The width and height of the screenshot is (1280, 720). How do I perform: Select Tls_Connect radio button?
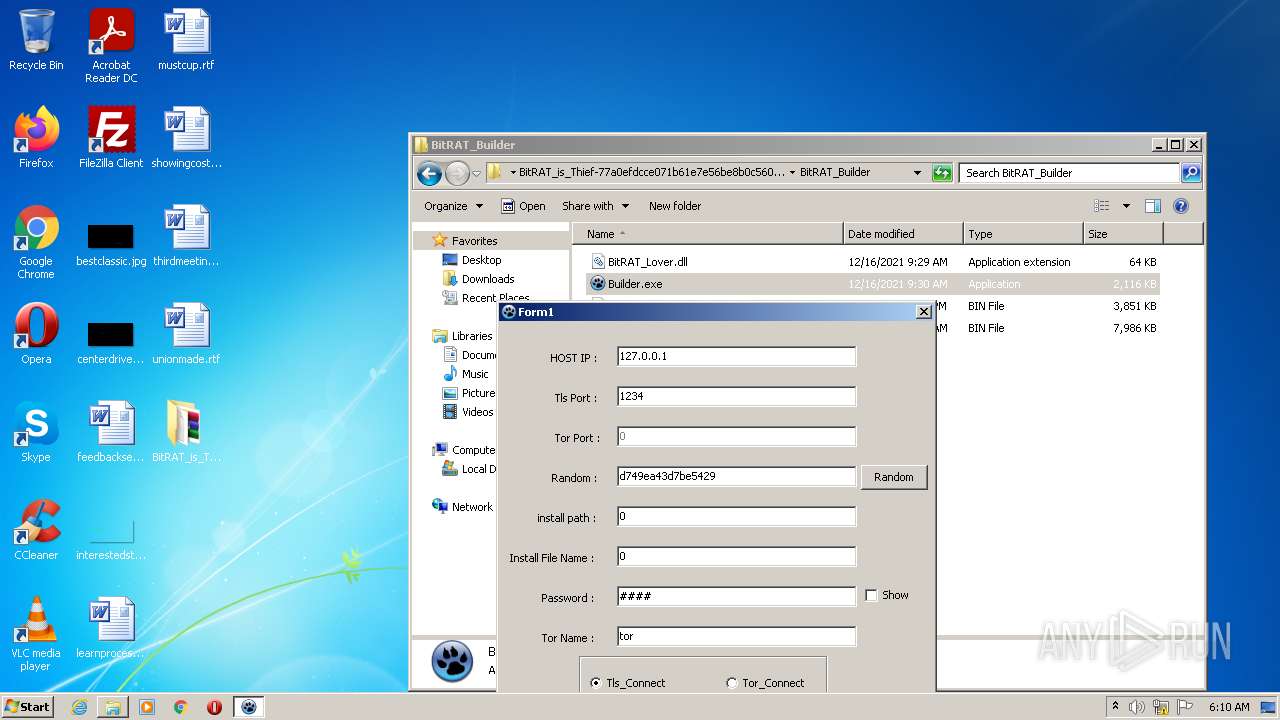coord(596,683)
